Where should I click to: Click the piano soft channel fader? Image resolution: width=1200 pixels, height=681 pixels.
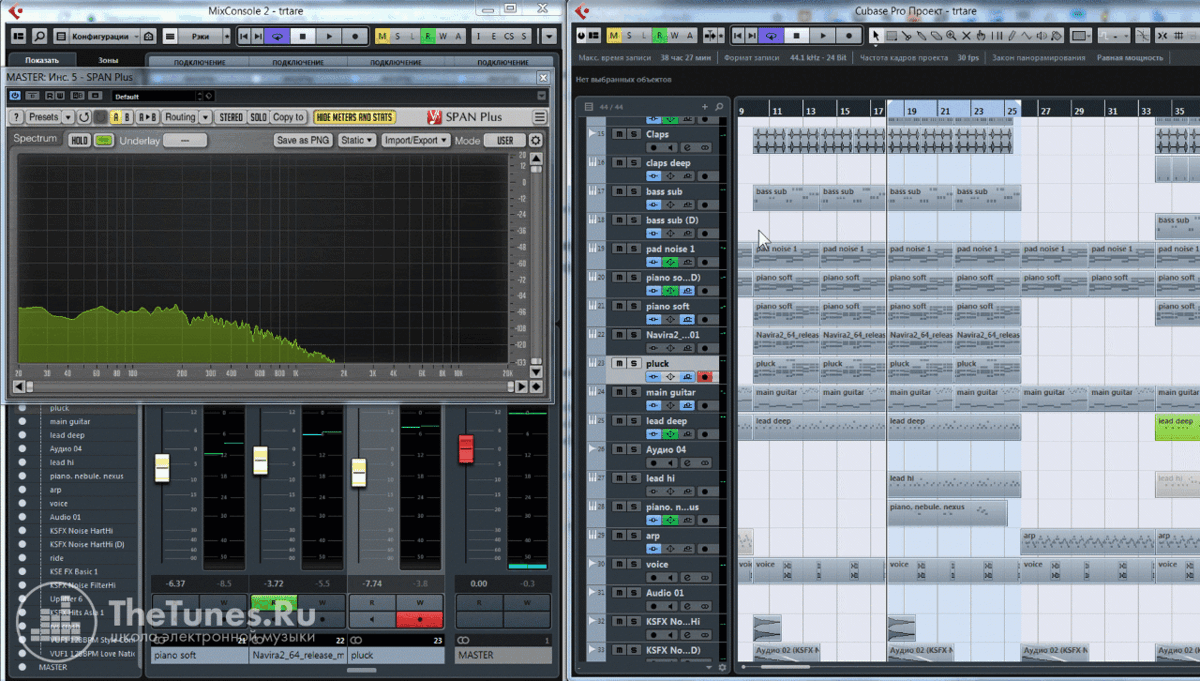162,467
